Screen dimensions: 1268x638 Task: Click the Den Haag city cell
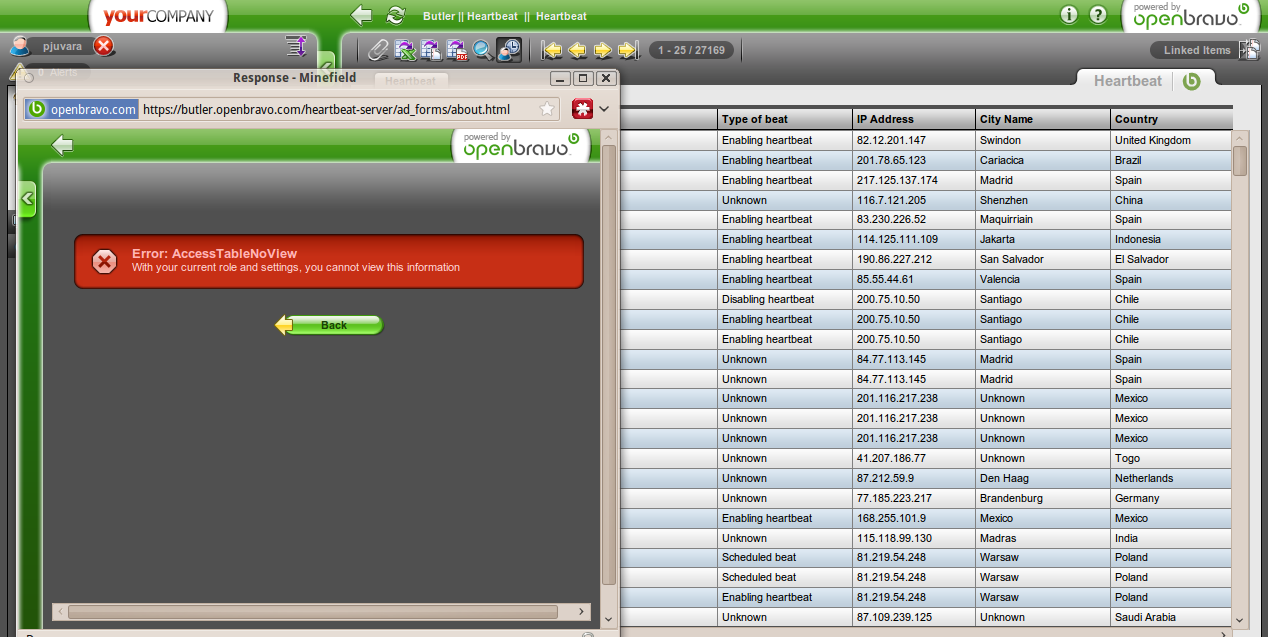coord(1044,478)
